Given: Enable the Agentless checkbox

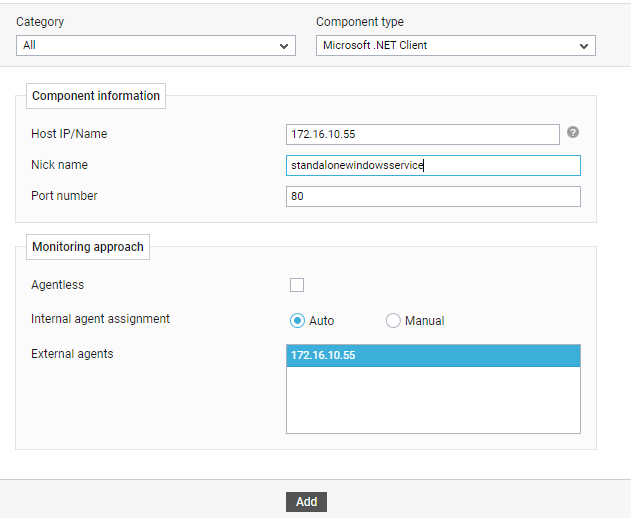Looking at the screenshot, I should point(297,285).
